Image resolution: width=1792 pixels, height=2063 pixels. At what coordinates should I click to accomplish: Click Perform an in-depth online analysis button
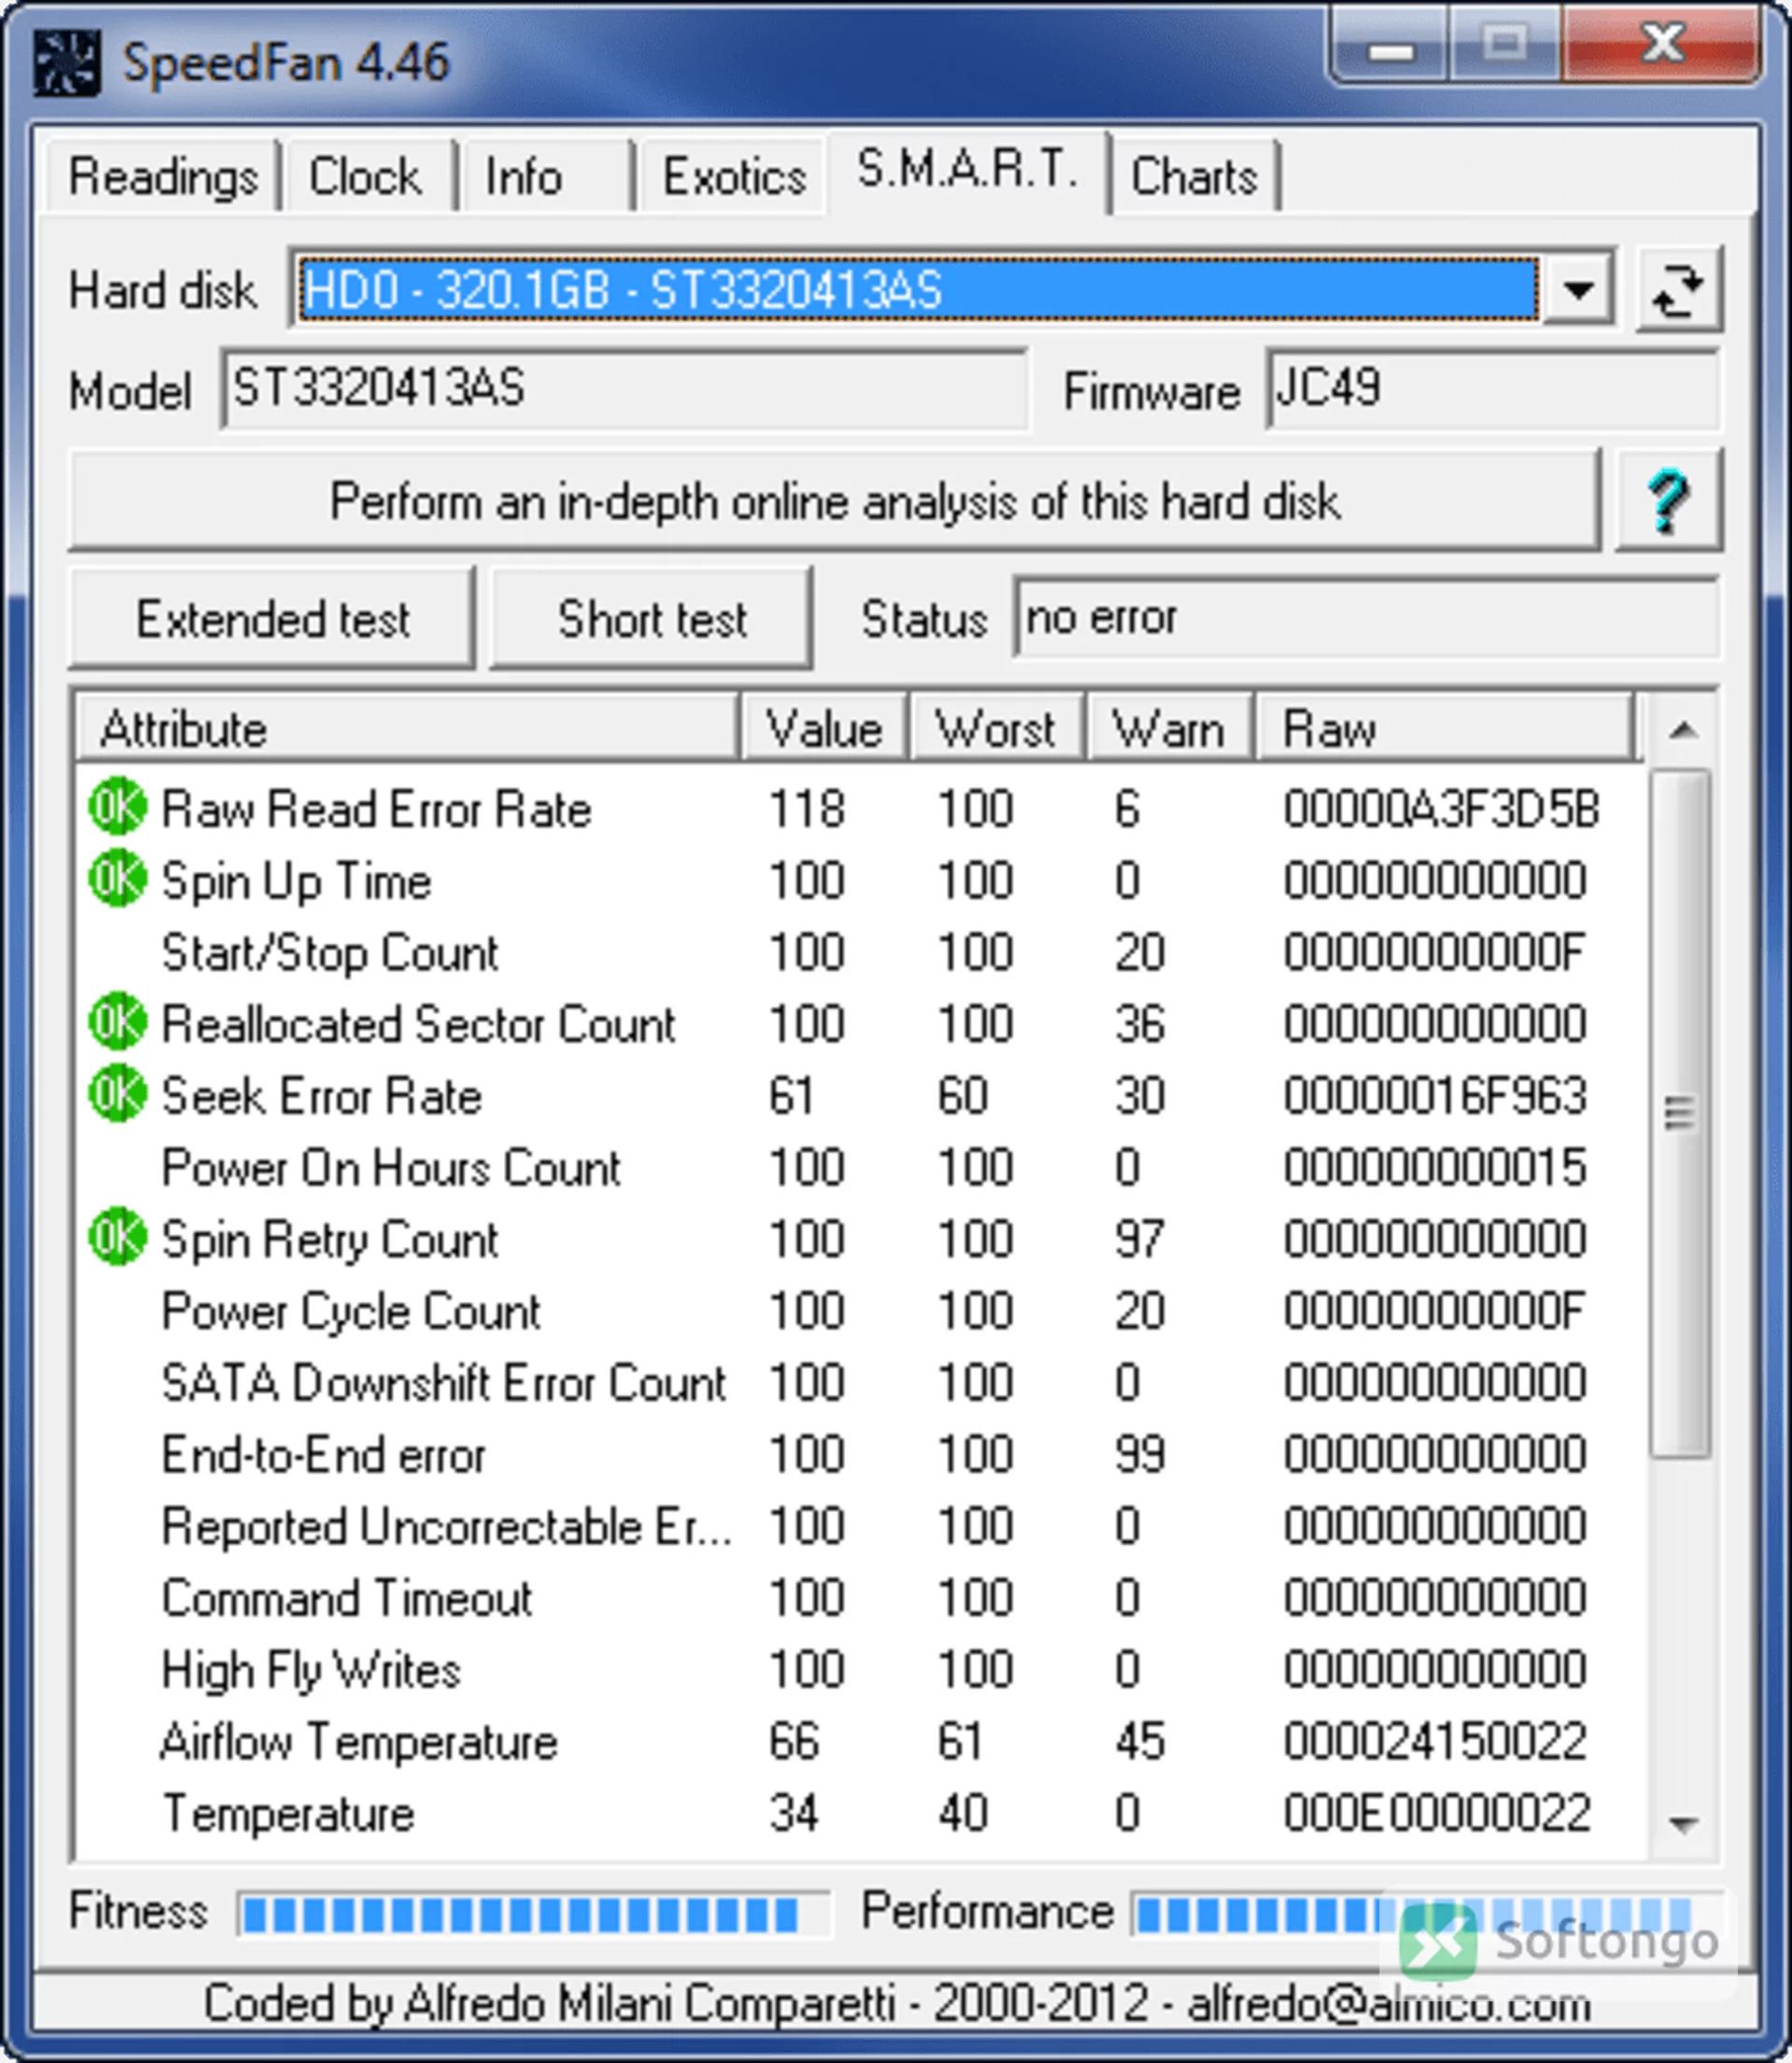(x=835, y=500)
